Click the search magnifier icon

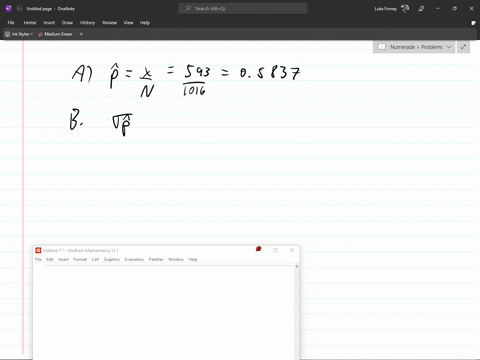coord(188,9)
